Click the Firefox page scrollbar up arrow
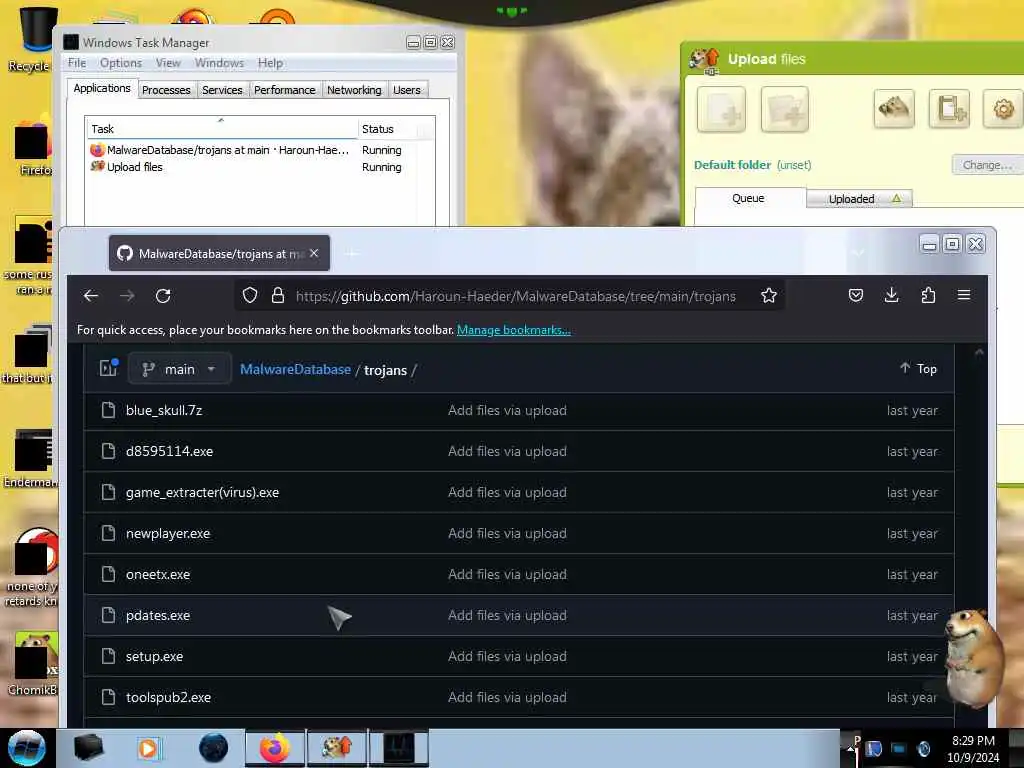Screen dimensions: 1024x768 978,352
